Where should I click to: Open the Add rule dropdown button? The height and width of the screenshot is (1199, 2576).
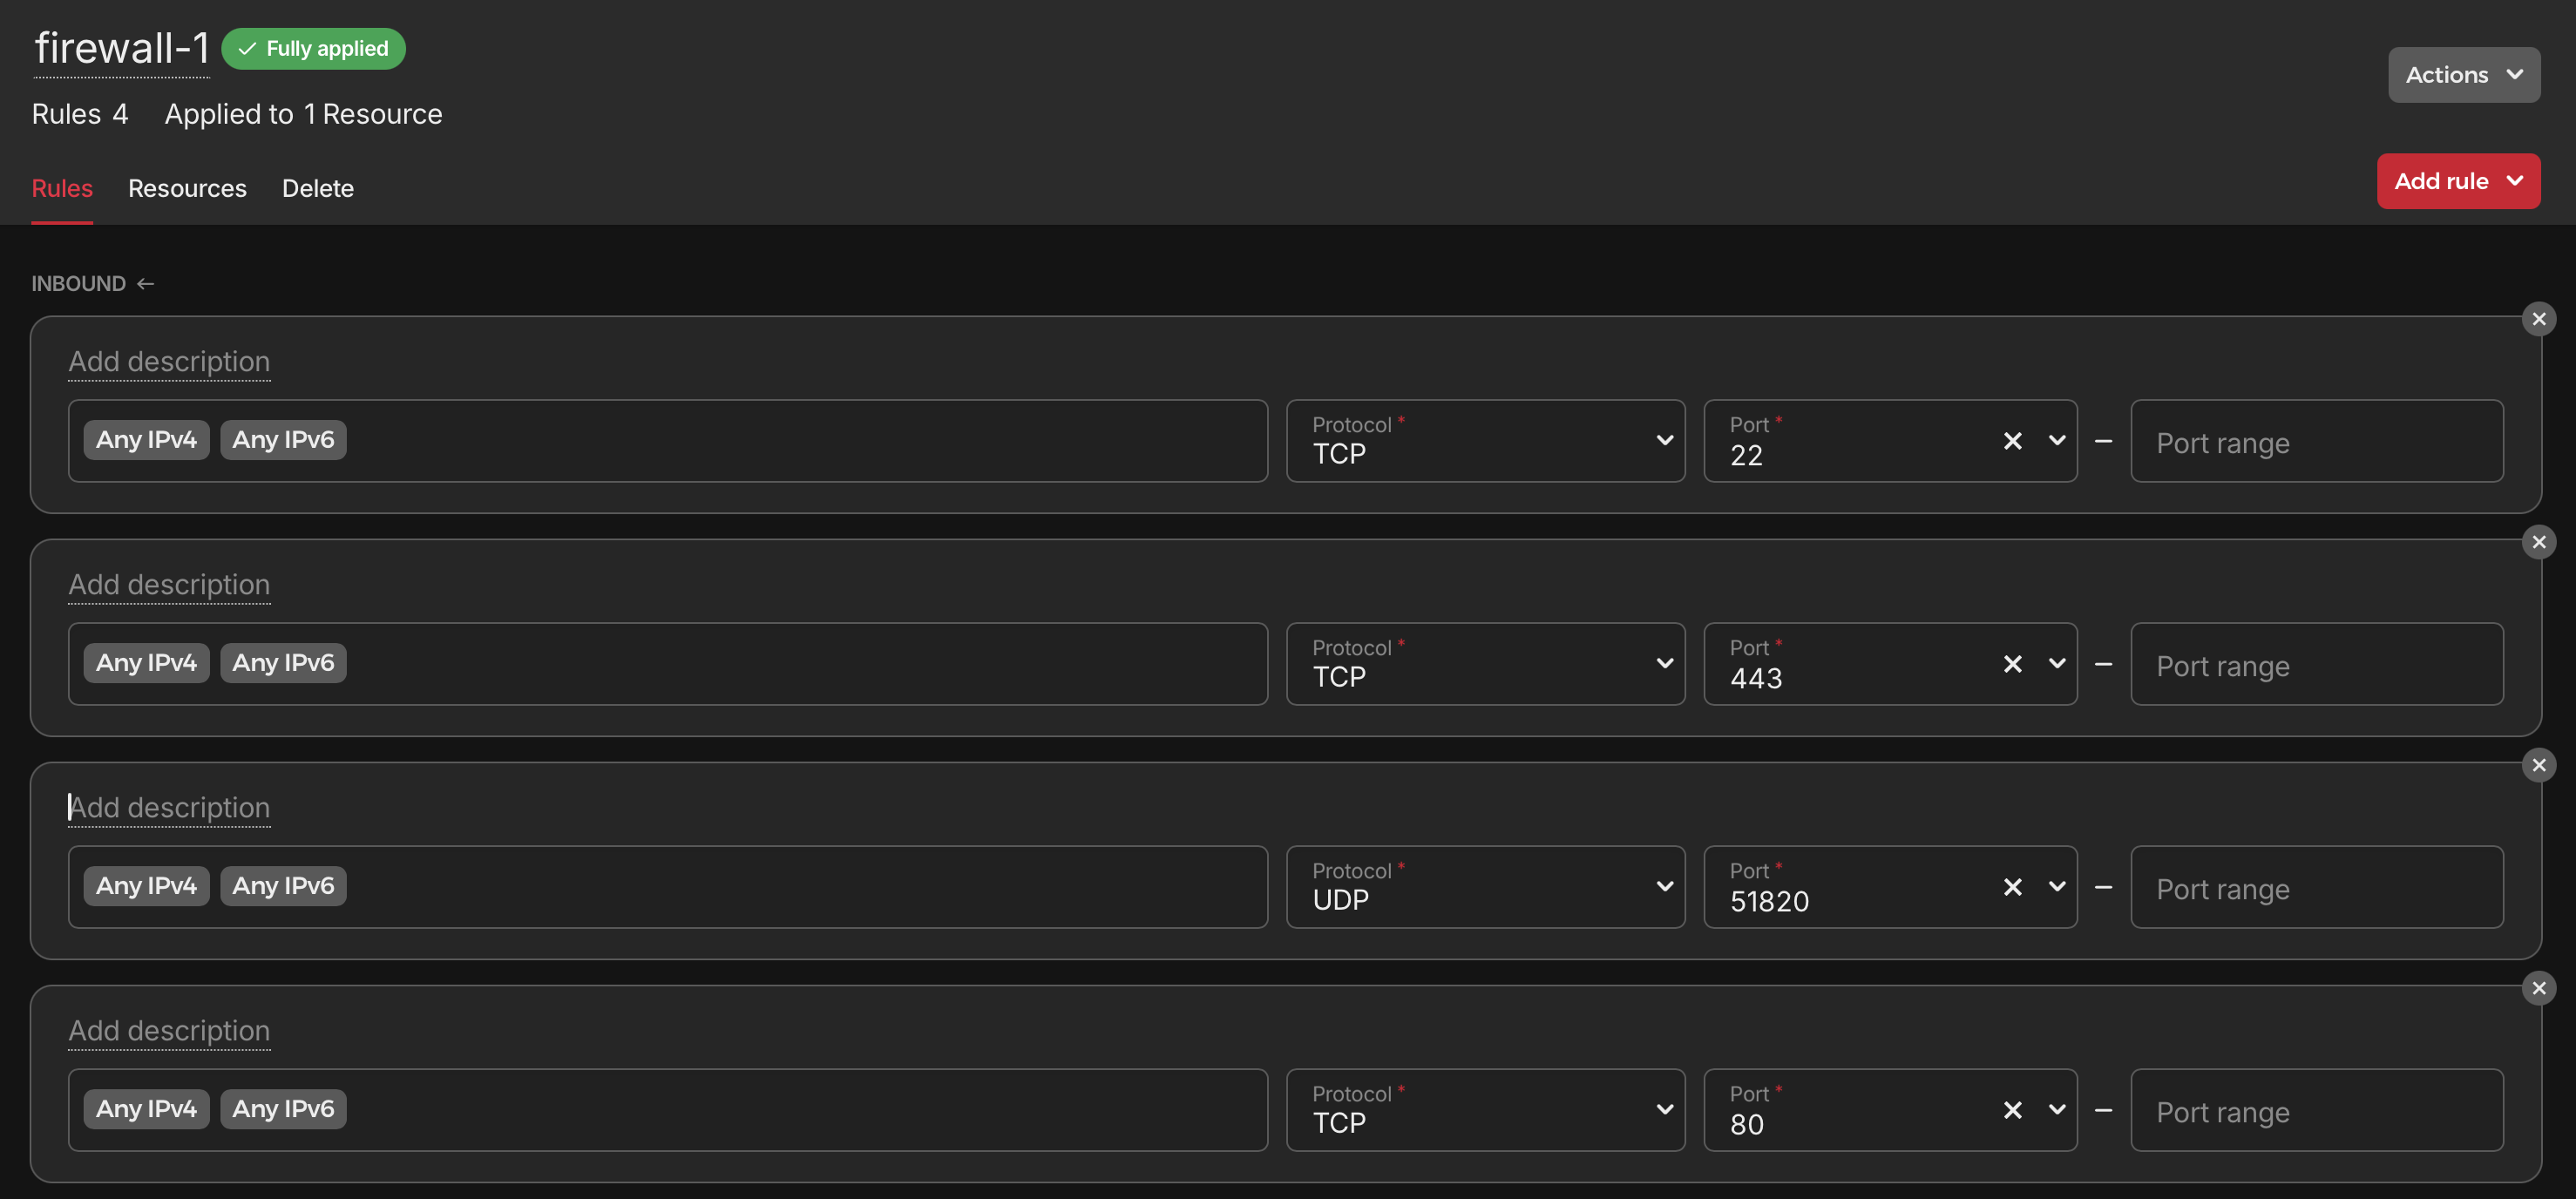(x=2457, y=181)
